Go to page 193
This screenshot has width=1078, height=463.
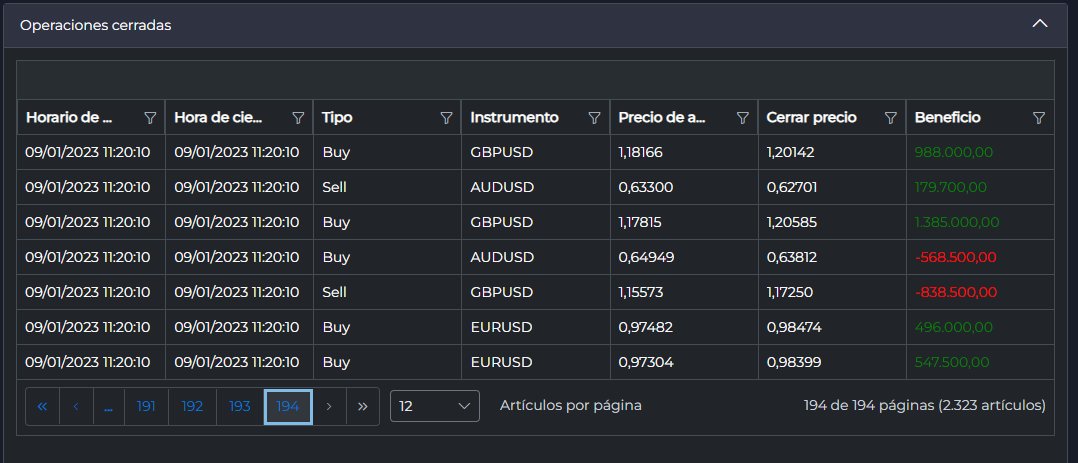(240, 407)
